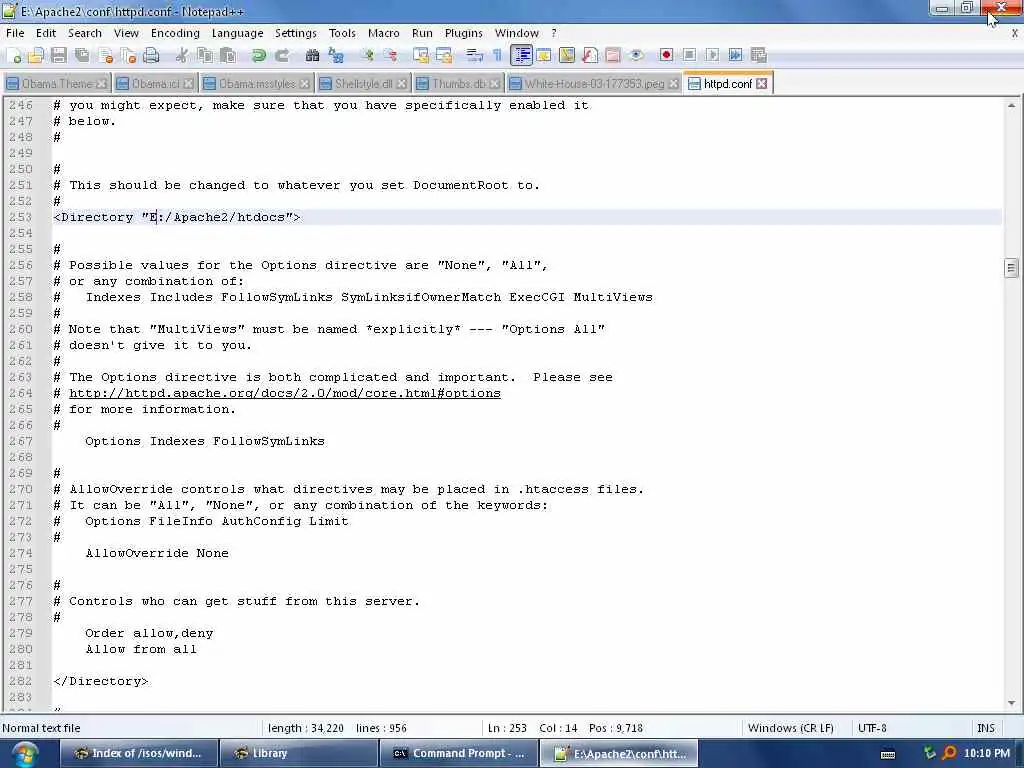Switch to the Thumbs.db tab
Image resolution: width=1024 pixels, height=768 pixels.
[x=458, y=84]
